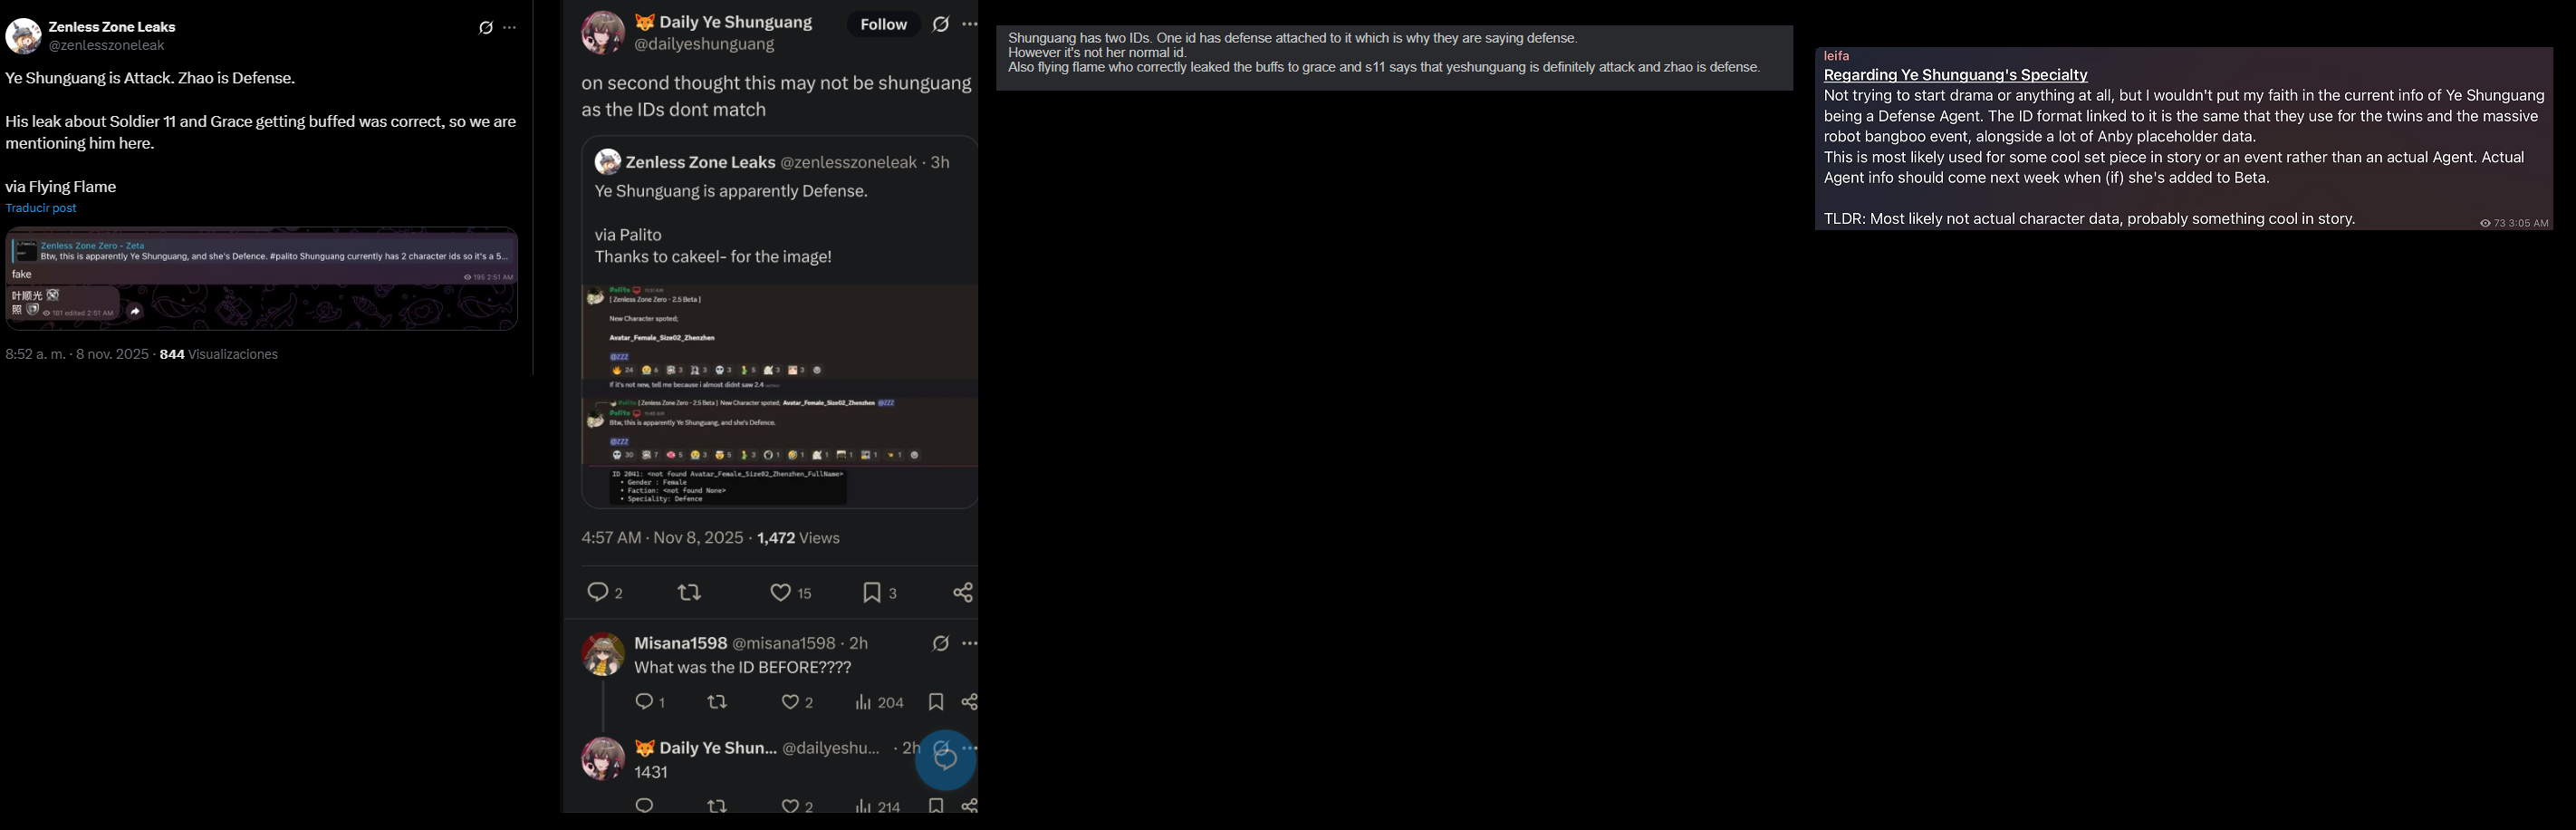The image size is (2576, 830).
Task: Repost the '1431' comment
Action: pos(717,805)
